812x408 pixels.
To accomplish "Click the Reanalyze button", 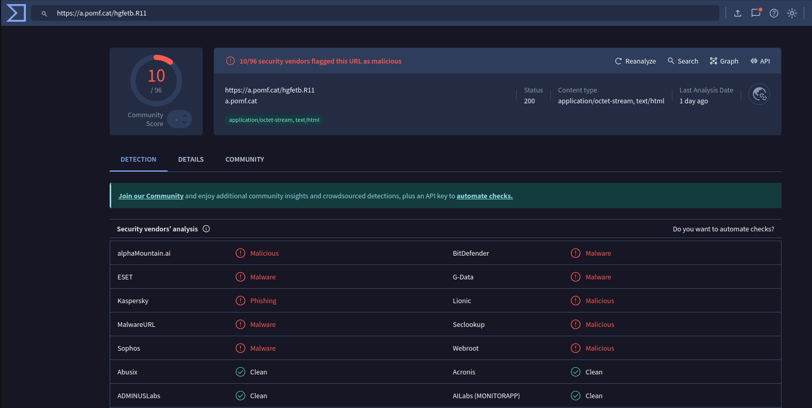I will [635, 61].
